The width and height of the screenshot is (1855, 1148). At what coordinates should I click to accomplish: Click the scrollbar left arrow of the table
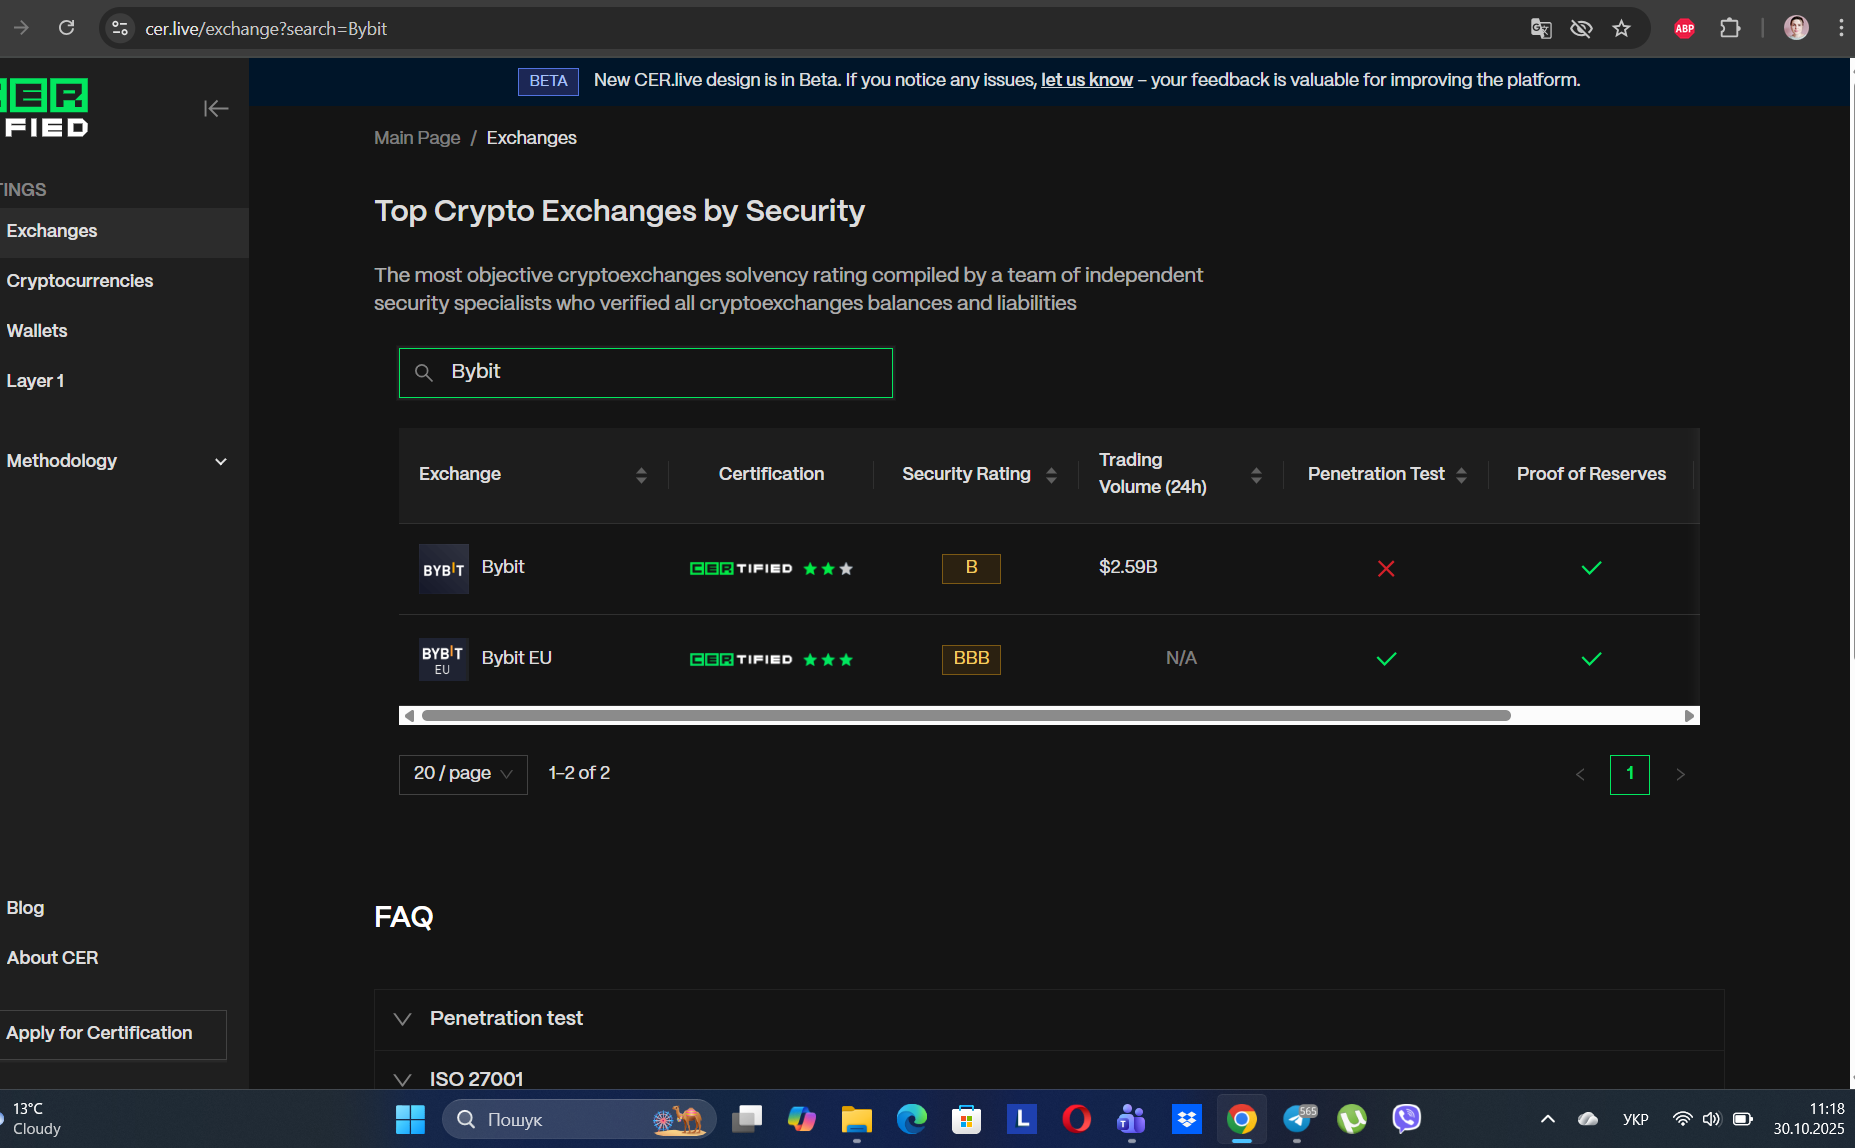tap(409, 716)
